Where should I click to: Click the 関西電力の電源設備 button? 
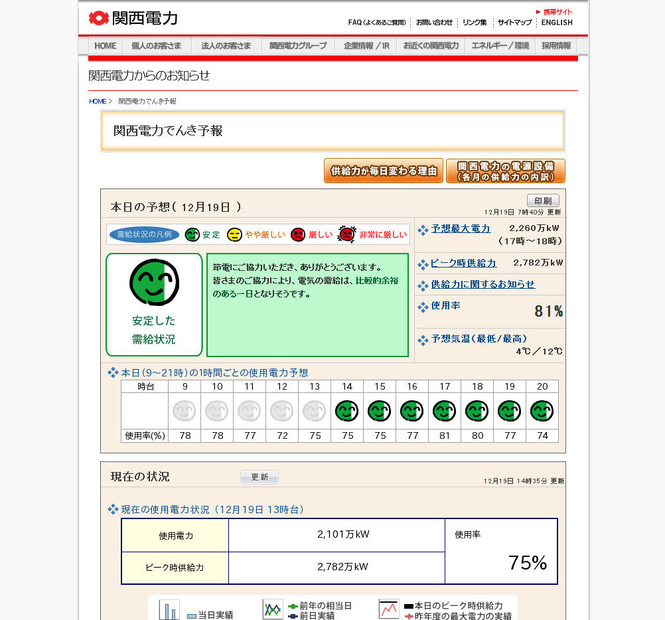point(506,171)
